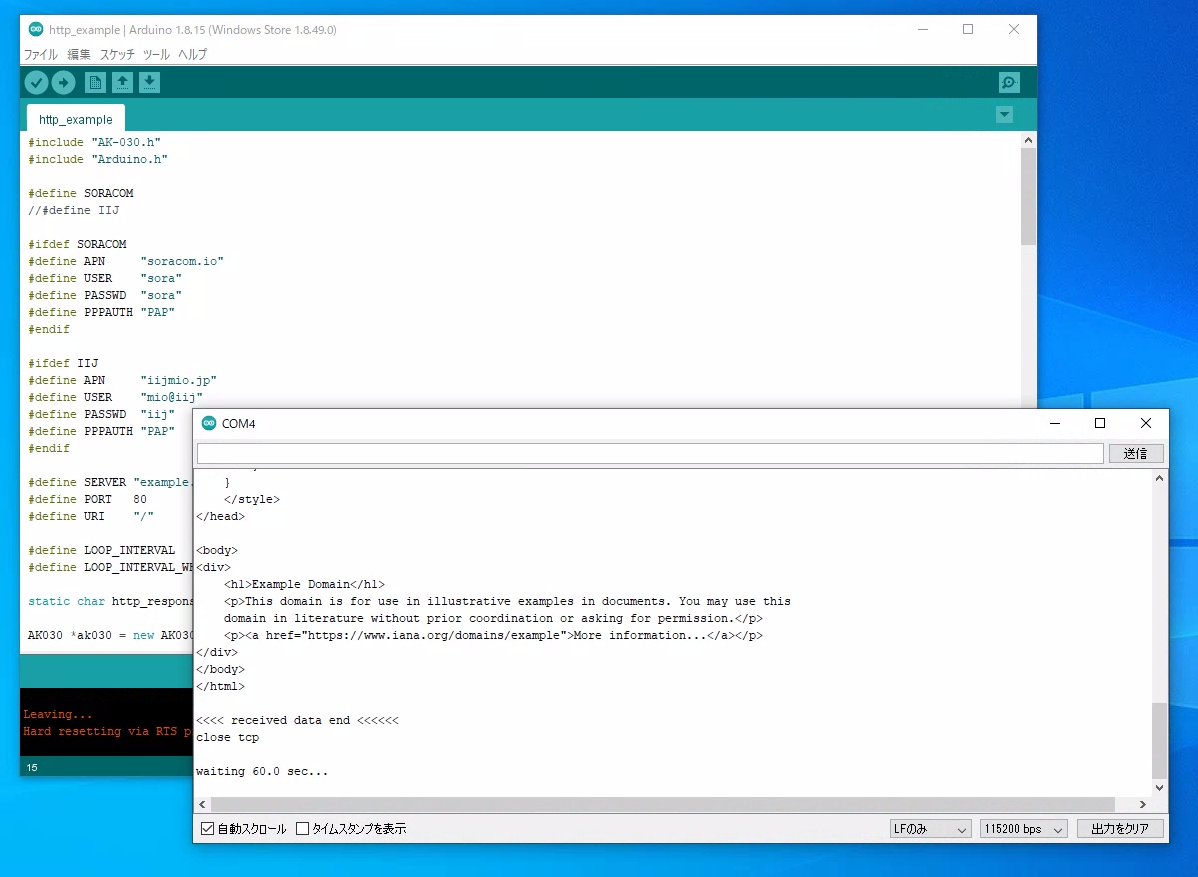
Task: Click the text "iijmio.jp" in the code
Action: pyautogui.click(x=179, y=380)
